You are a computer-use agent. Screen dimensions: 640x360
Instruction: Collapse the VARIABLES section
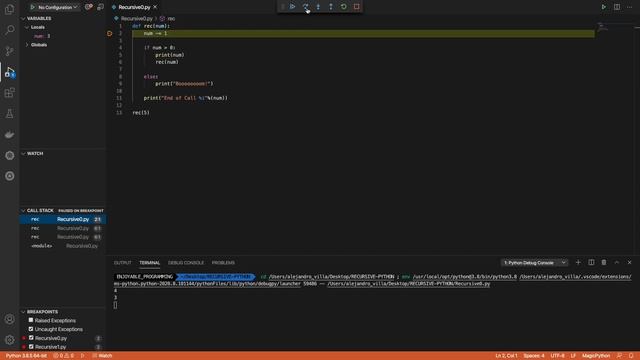(39, 18)
